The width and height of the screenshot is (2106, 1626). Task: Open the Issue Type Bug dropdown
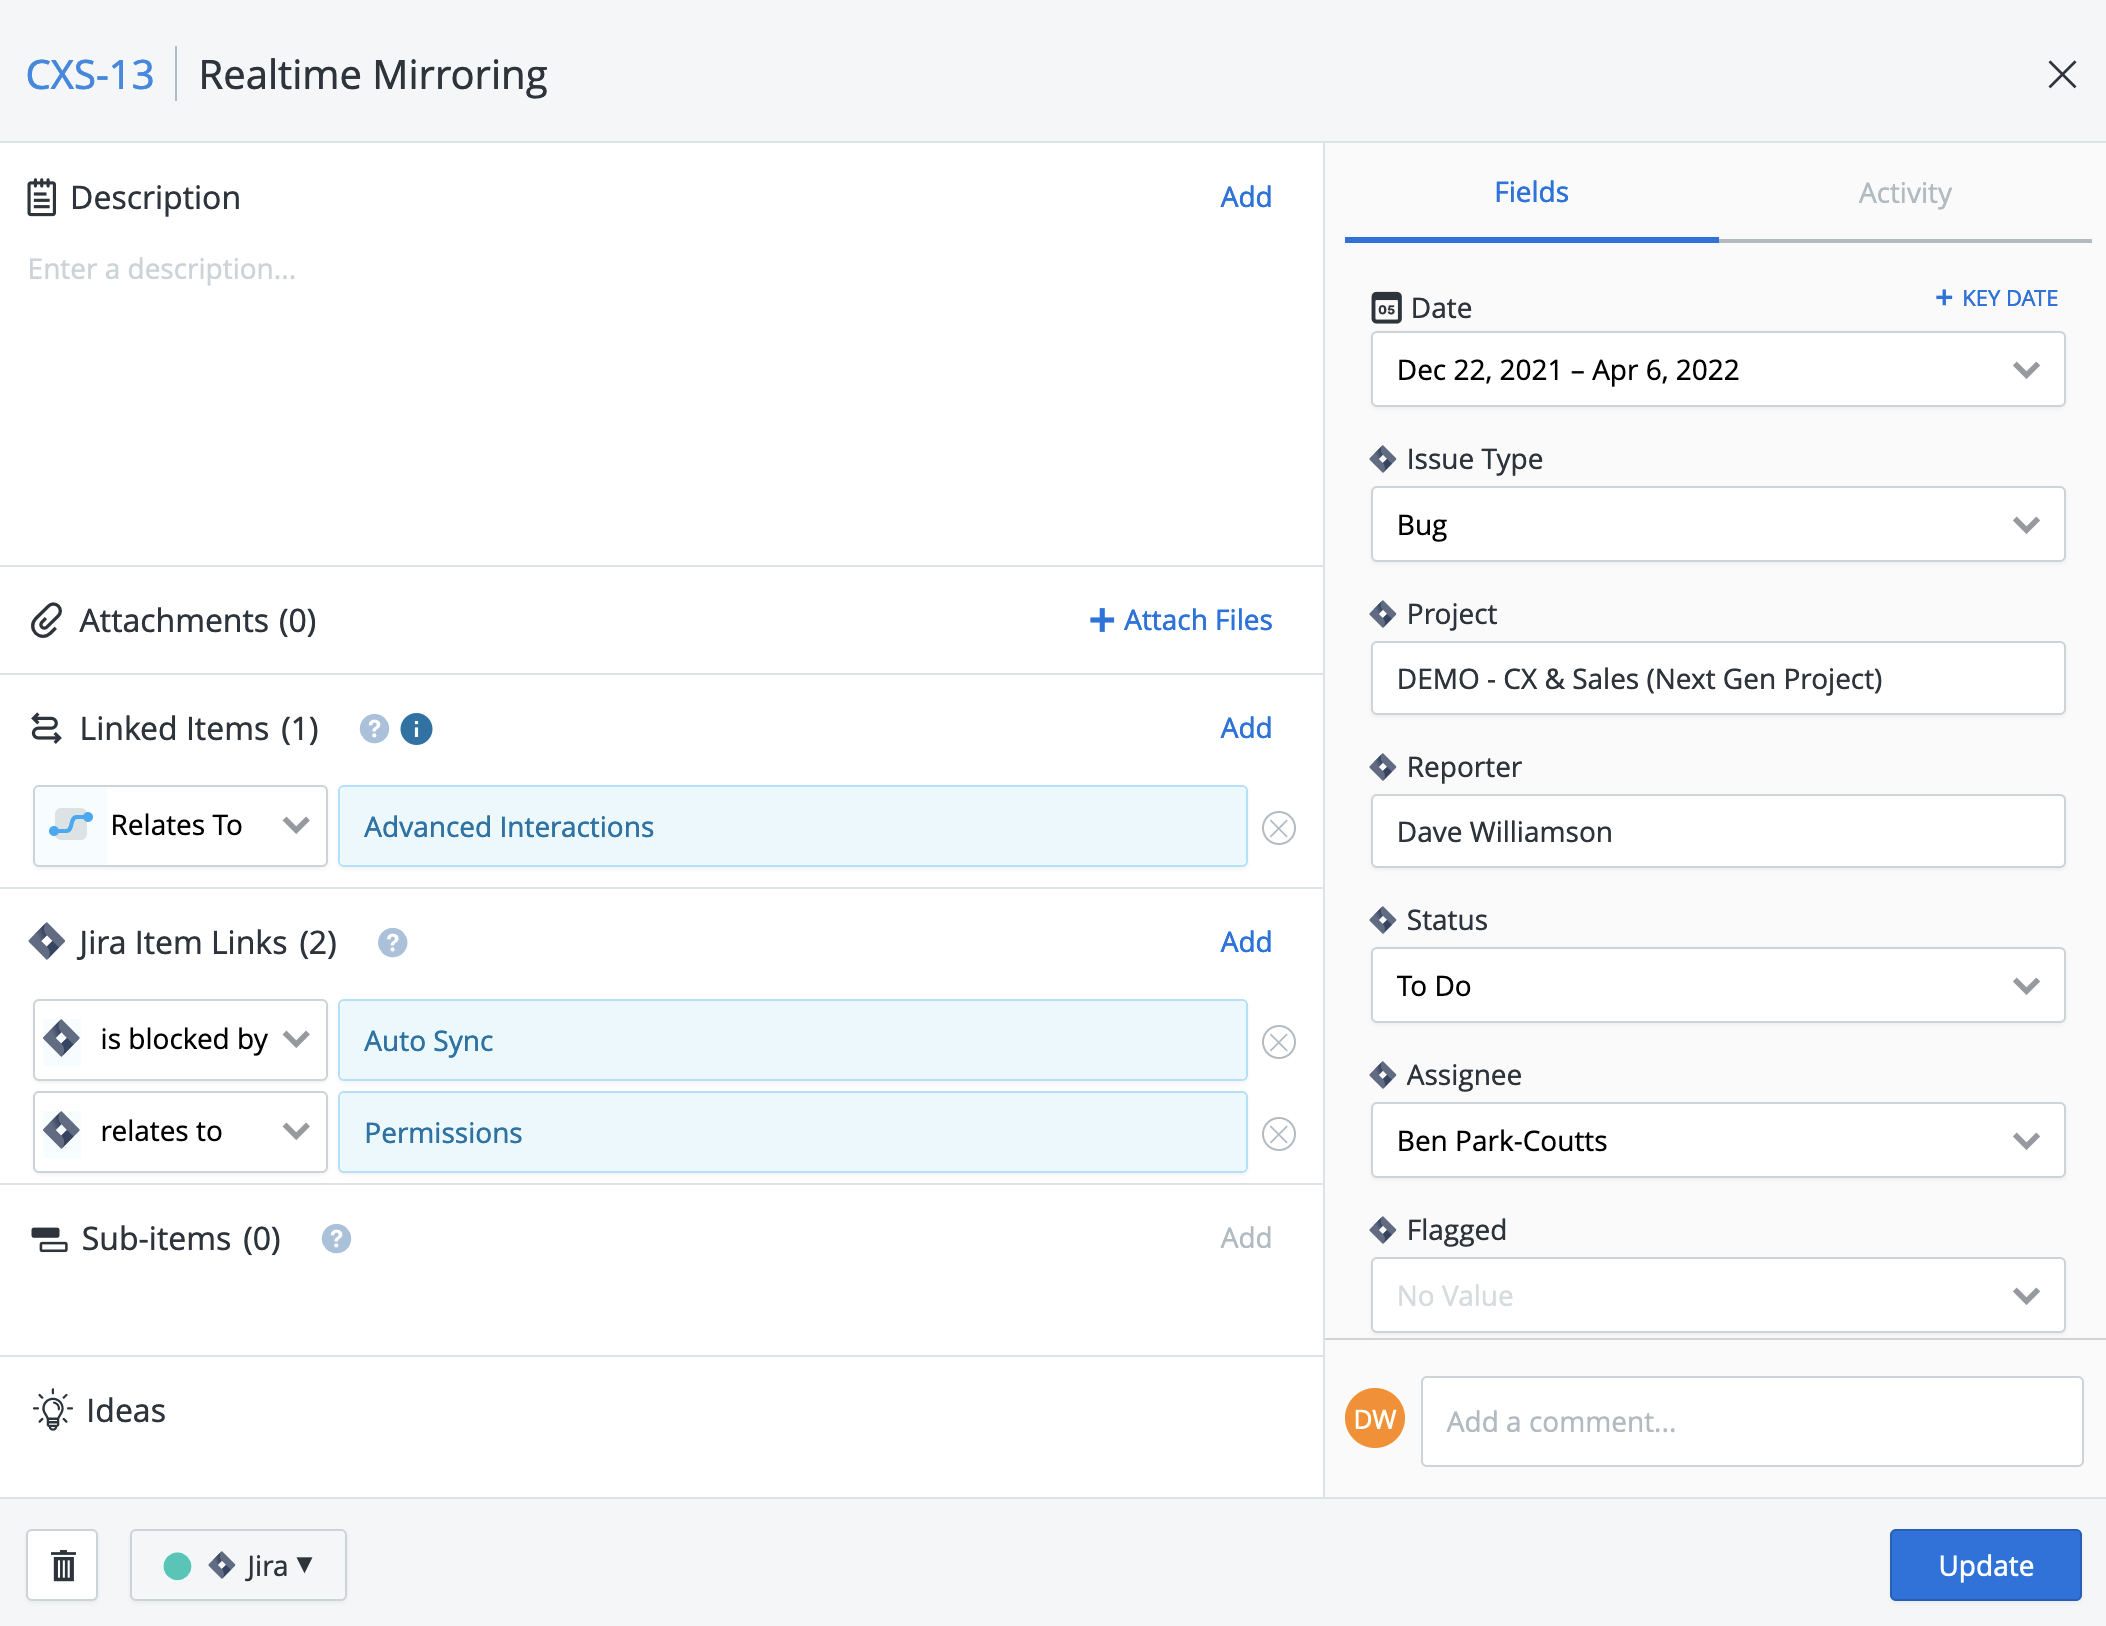pos(1717,525)
